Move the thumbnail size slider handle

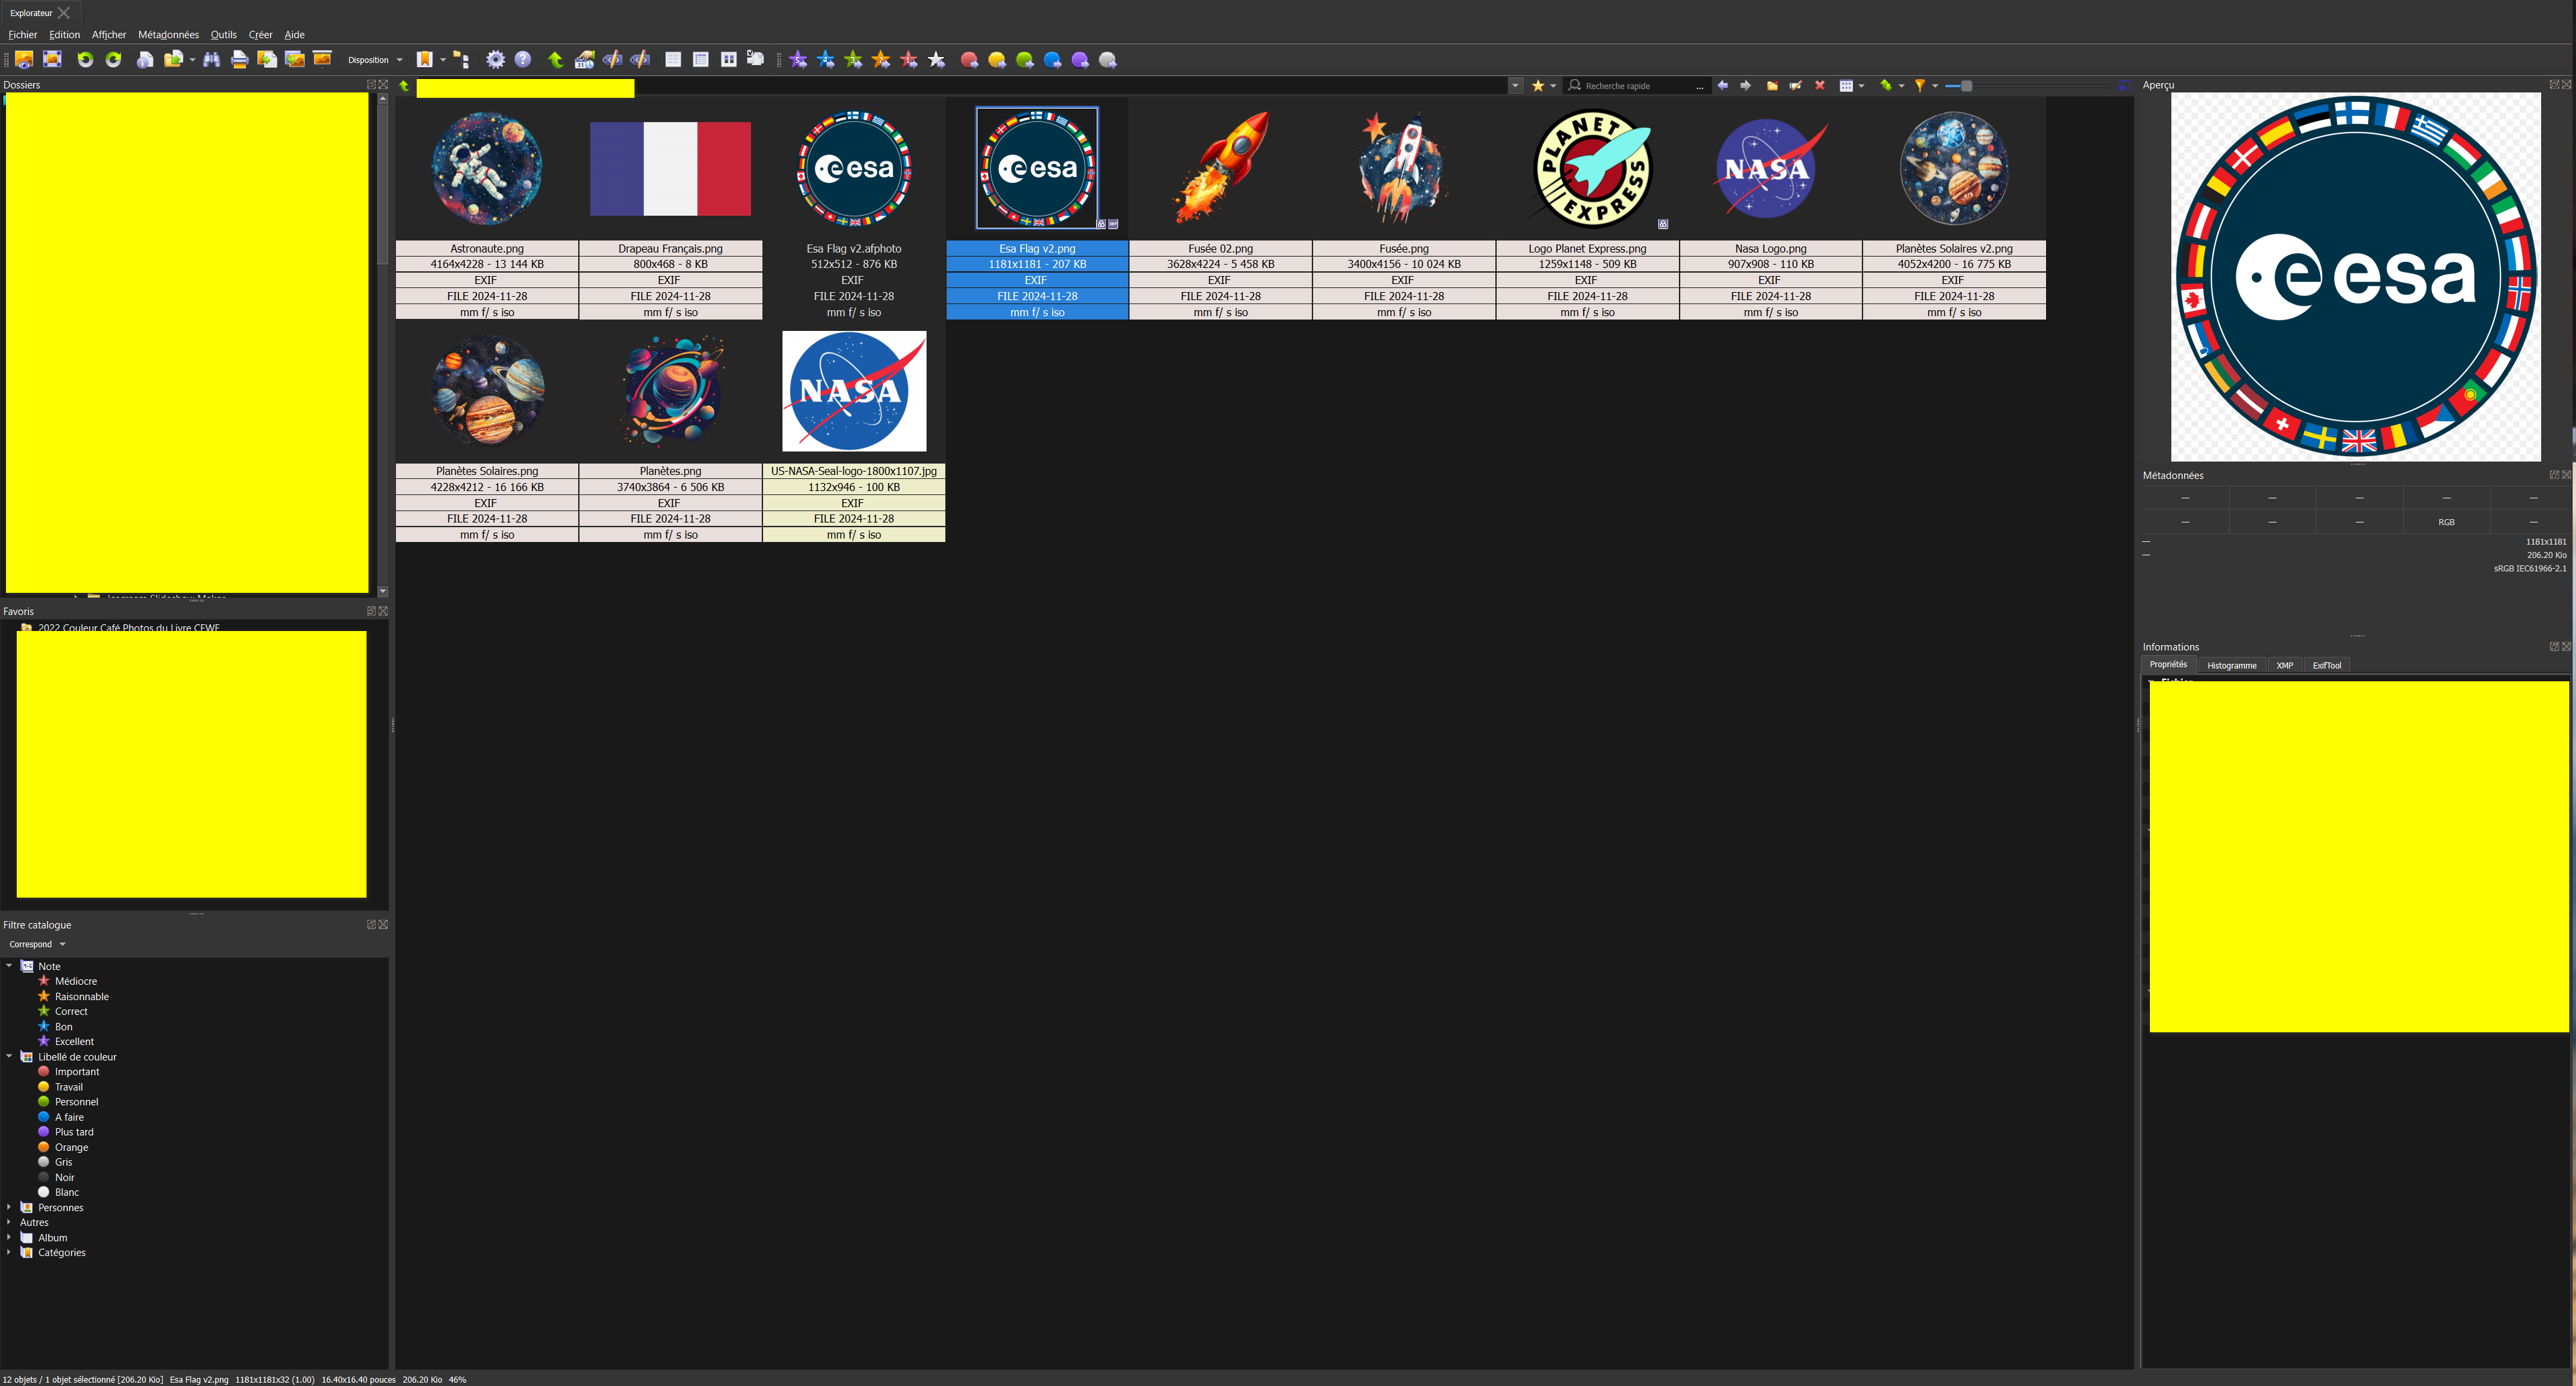(1966, 86)
